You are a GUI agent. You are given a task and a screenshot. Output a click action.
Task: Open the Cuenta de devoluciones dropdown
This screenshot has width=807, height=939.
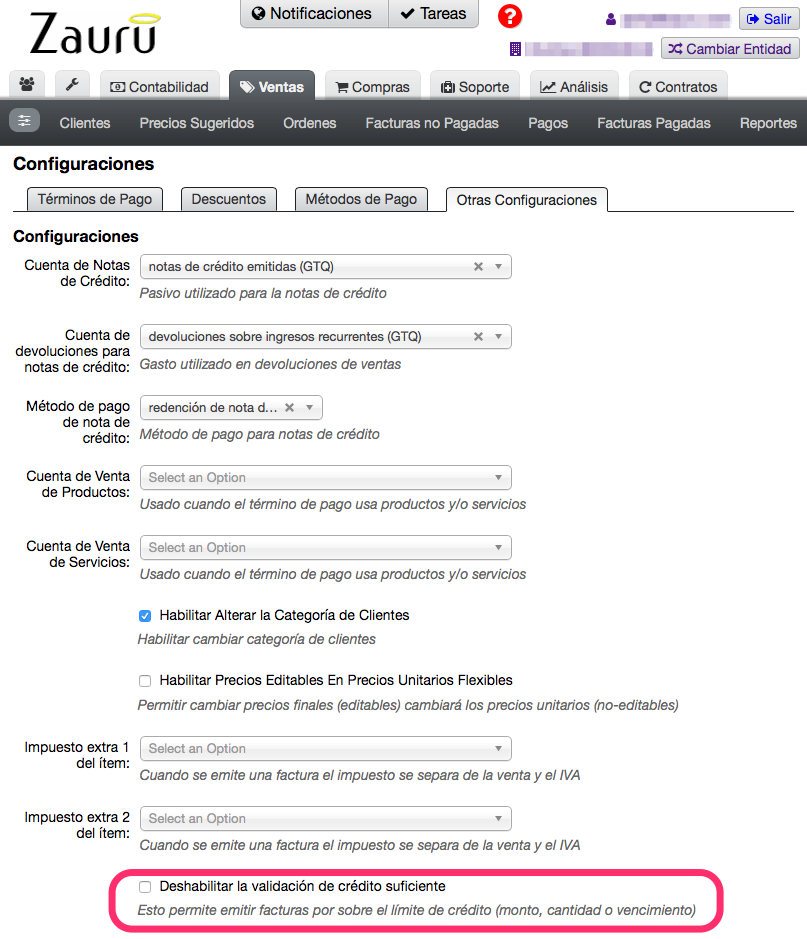pos(326,337)
